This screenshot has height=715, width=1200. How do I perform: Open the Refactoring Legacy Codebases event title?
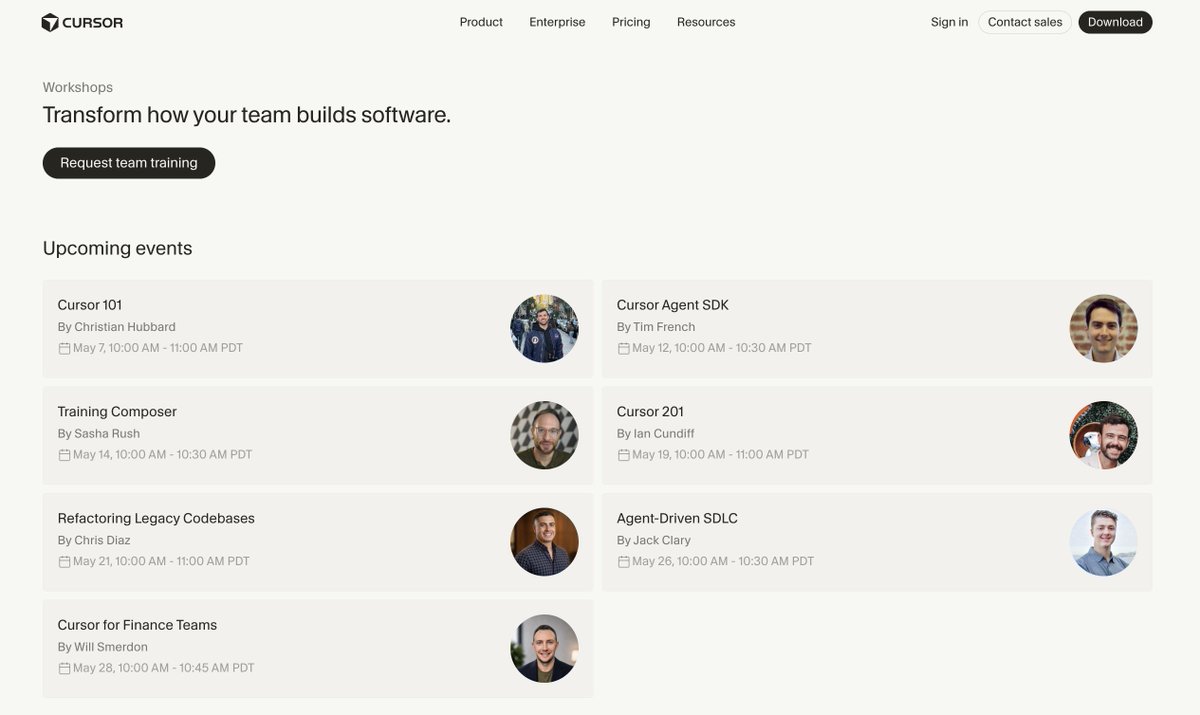coord(156,518)
